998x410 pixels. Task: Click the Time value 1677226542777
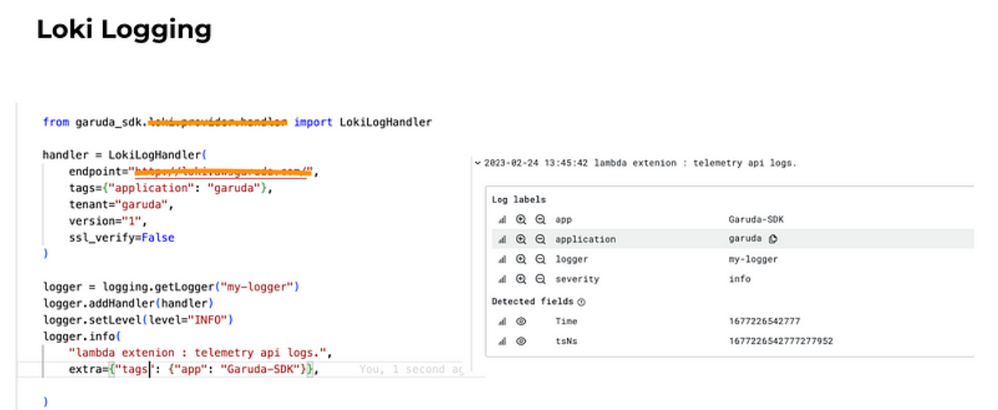coord(764,322)
